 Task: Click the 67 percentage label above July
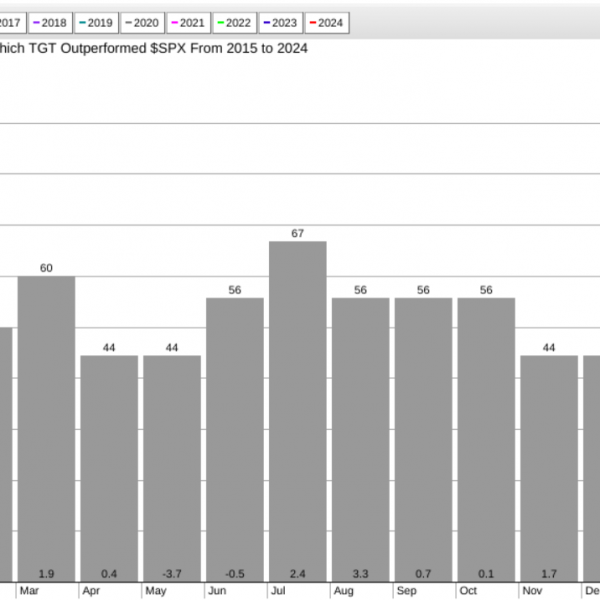298,233
